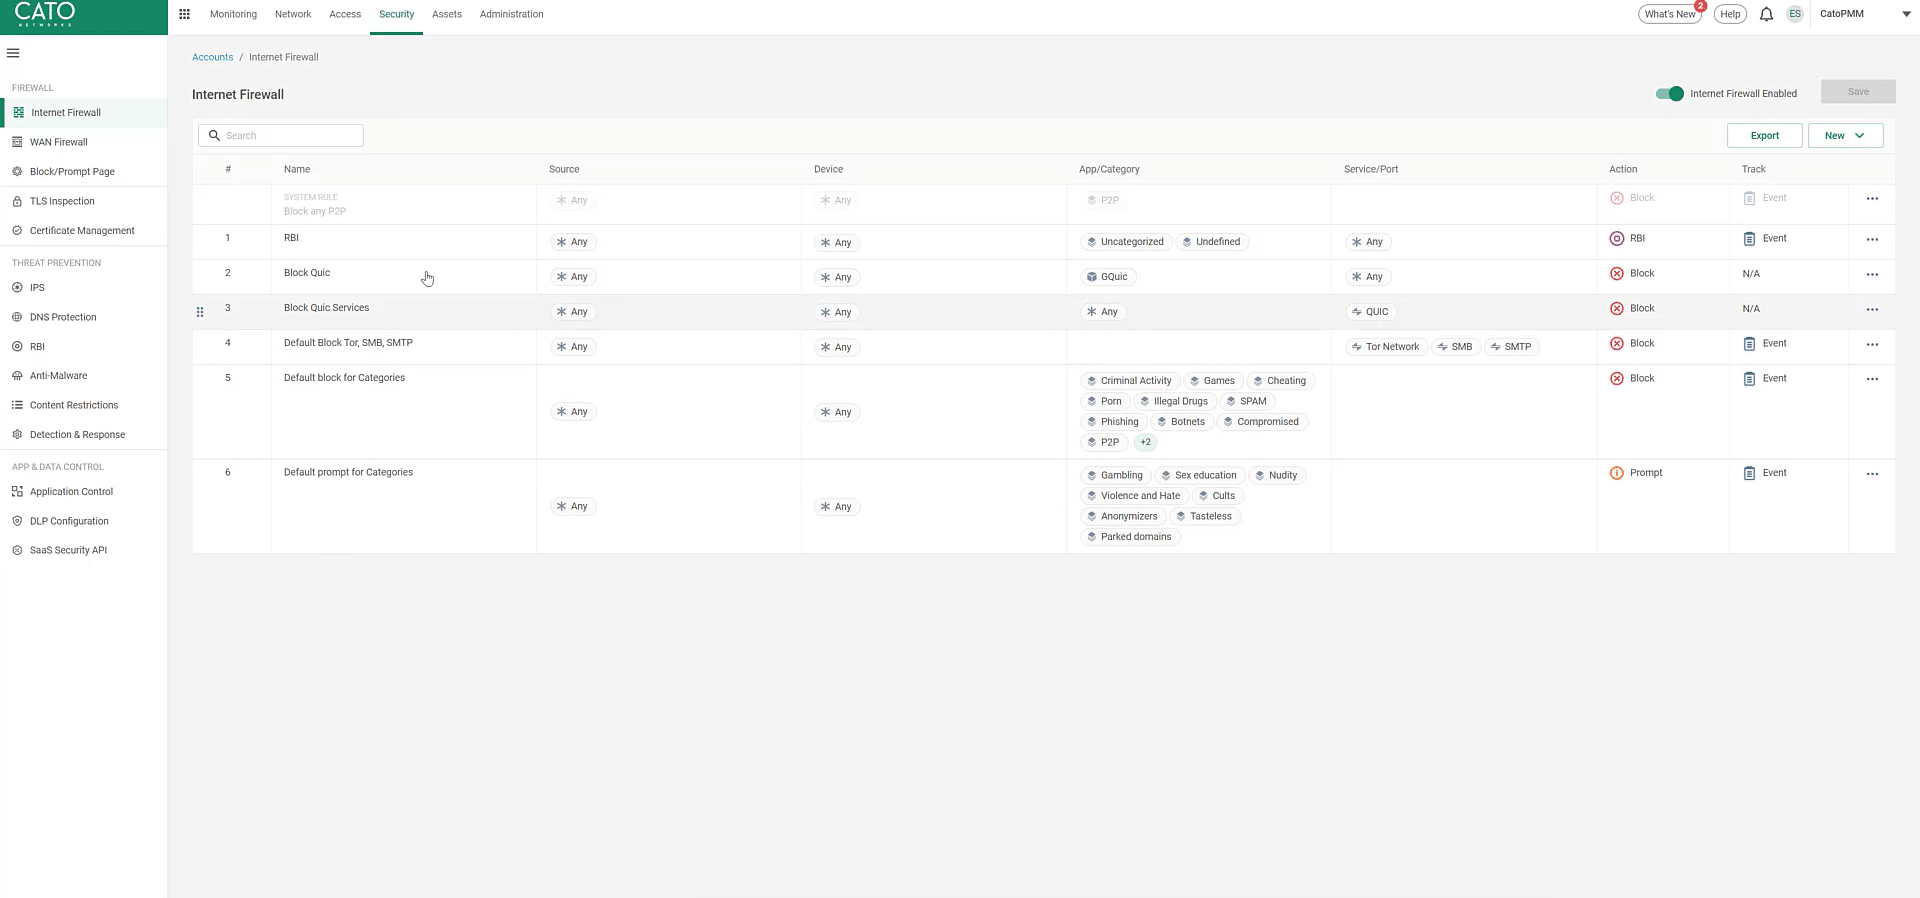Go to Accounts breadcrumb link
1920x898 pixels.
click(212, 57)
